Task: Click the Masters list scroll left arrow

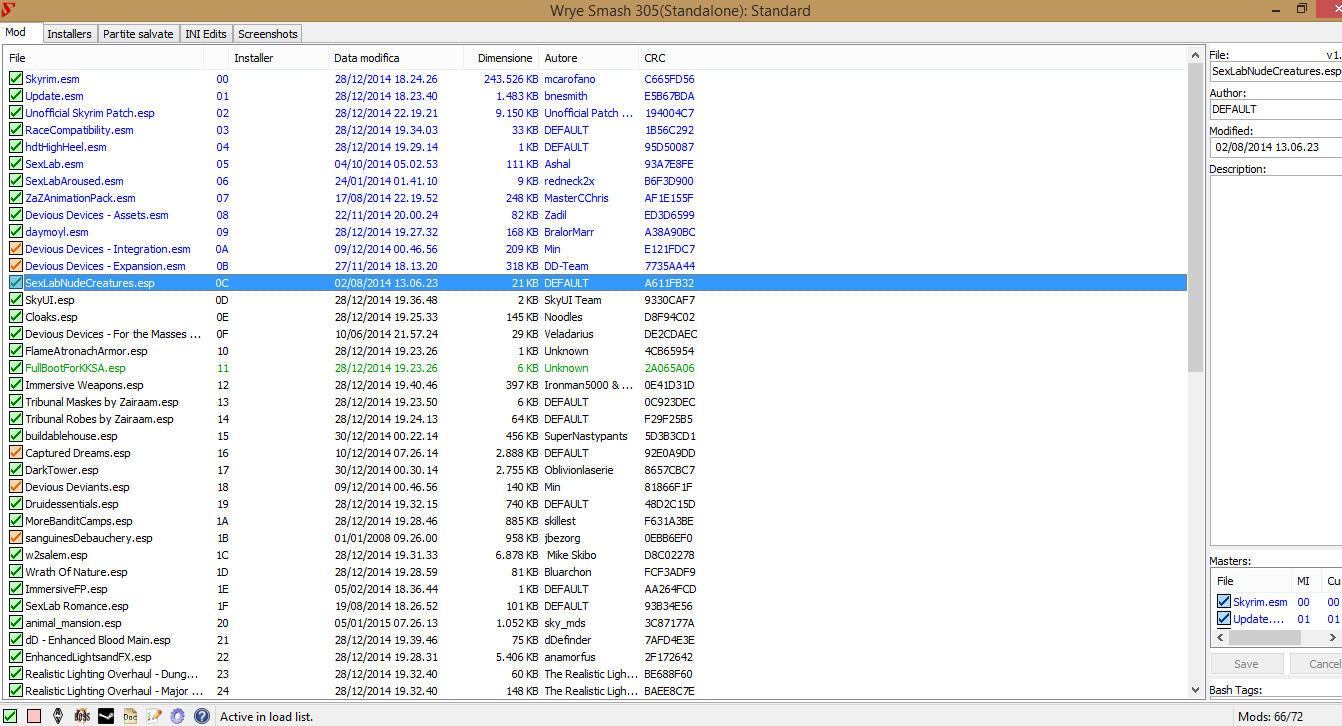Action: [x=1219, y=637]
